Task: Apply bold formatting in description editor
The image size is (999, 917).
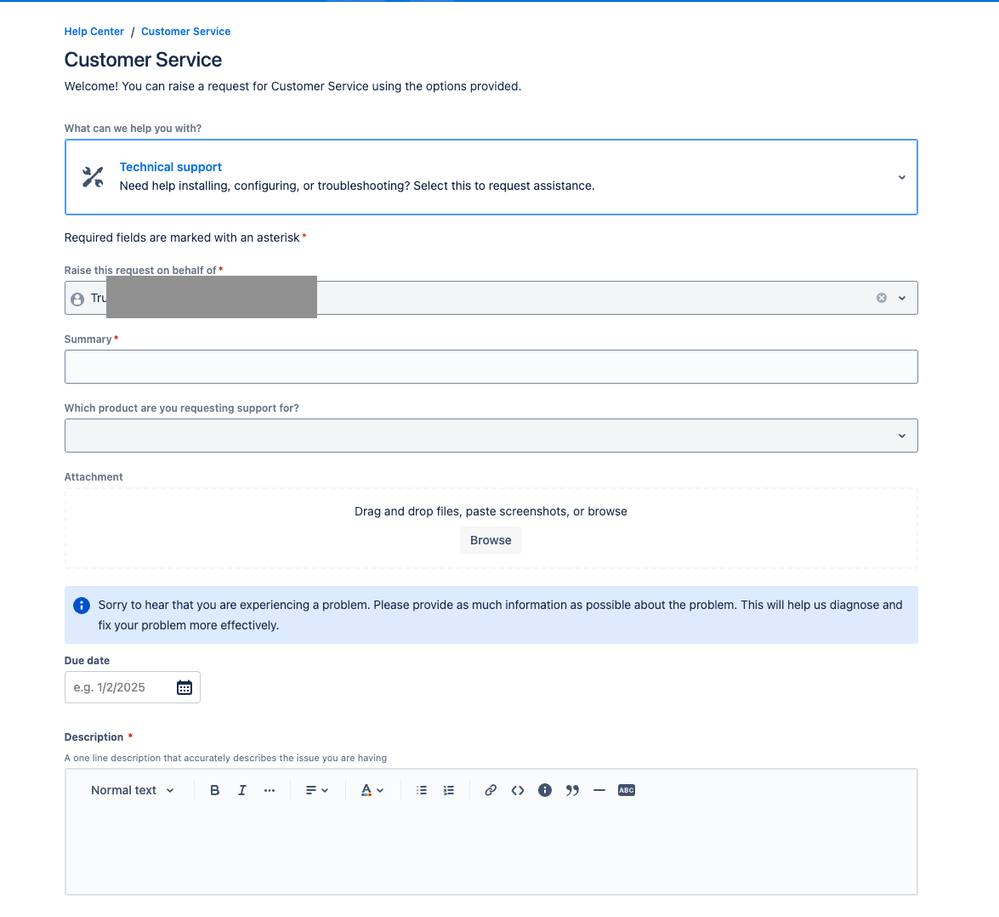Action: coord(215,790)
